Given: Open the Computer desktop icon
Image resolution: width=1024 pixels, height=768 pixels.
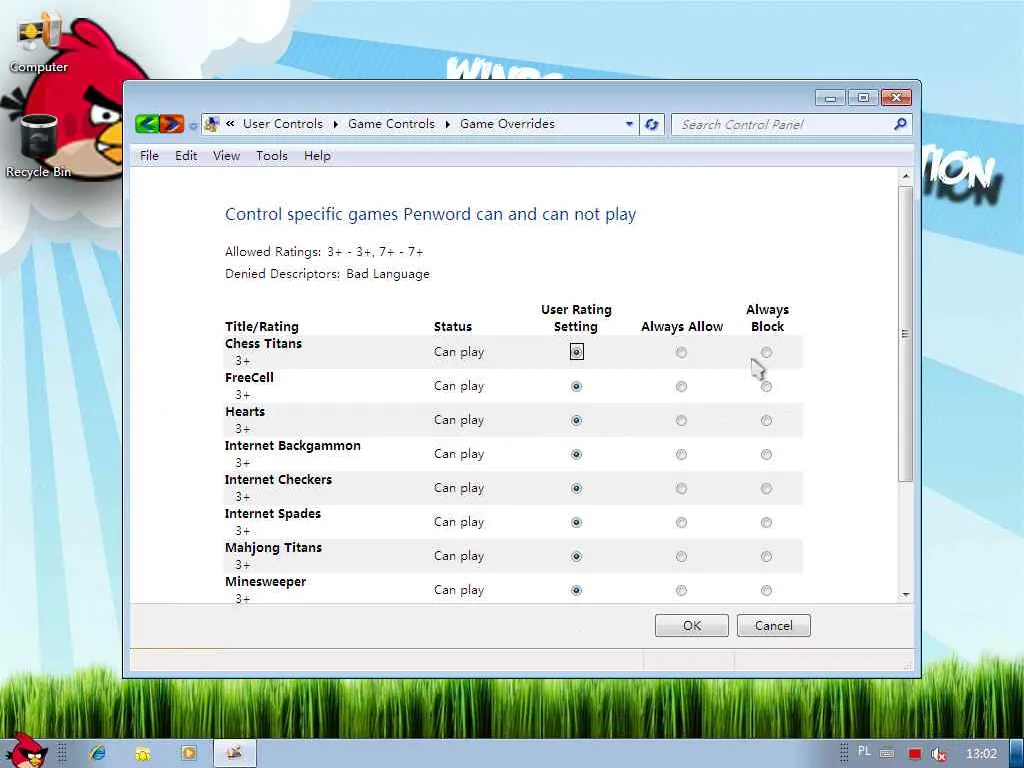Looking at the screenshot, I should 39,43.
